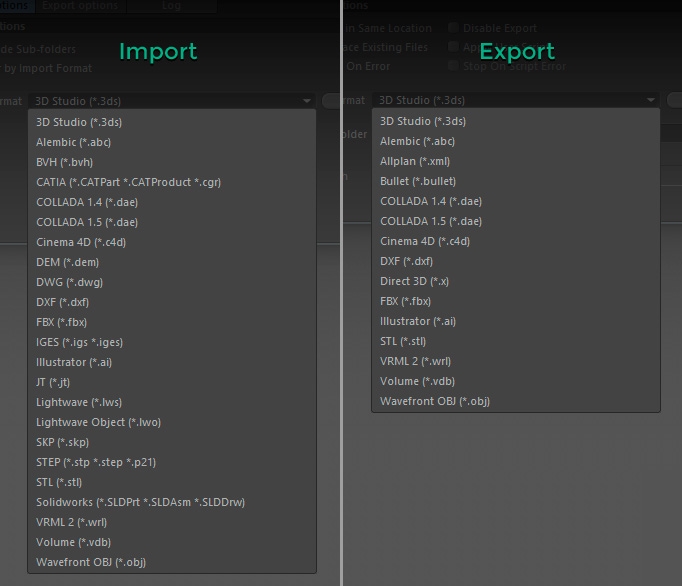Select Volume (*.vdb) in Import list
The width and height of the screenshot is (682, 586).
coord(172,542)
